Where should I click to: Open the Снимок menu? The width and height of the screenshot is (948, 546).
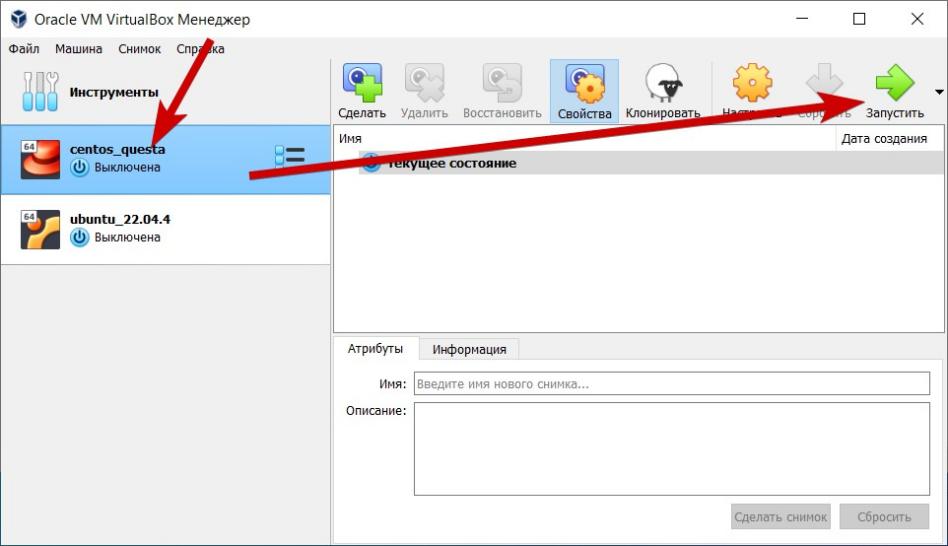click(140, 48)
